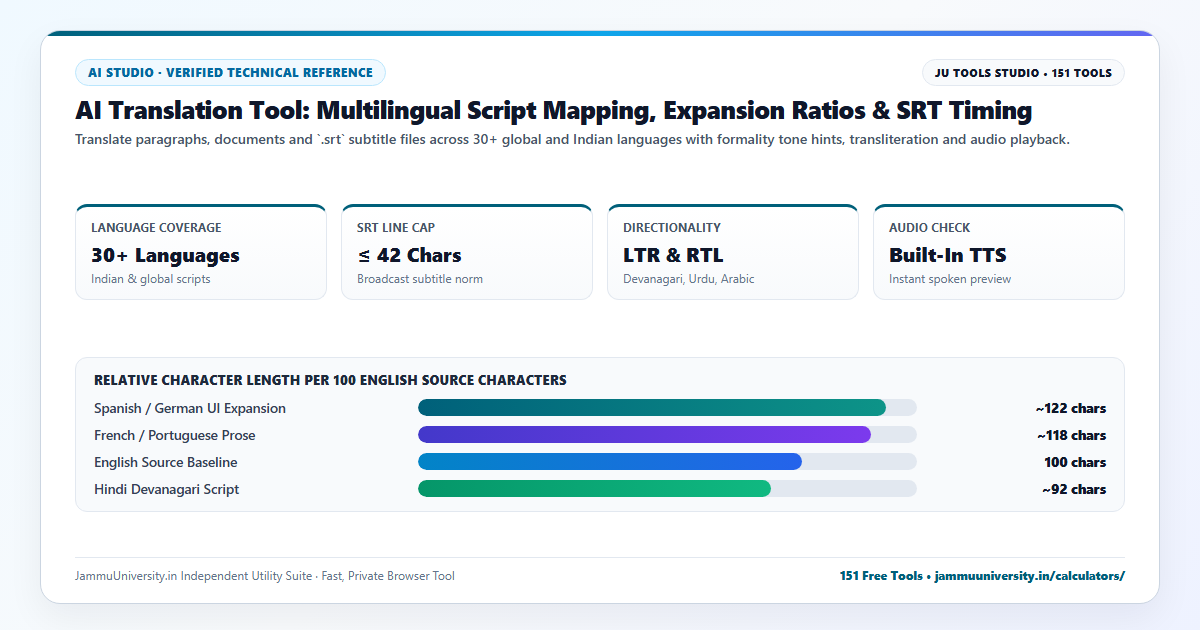
Task: Click the '100 chars' value
Action: [x=1075, y=462]
